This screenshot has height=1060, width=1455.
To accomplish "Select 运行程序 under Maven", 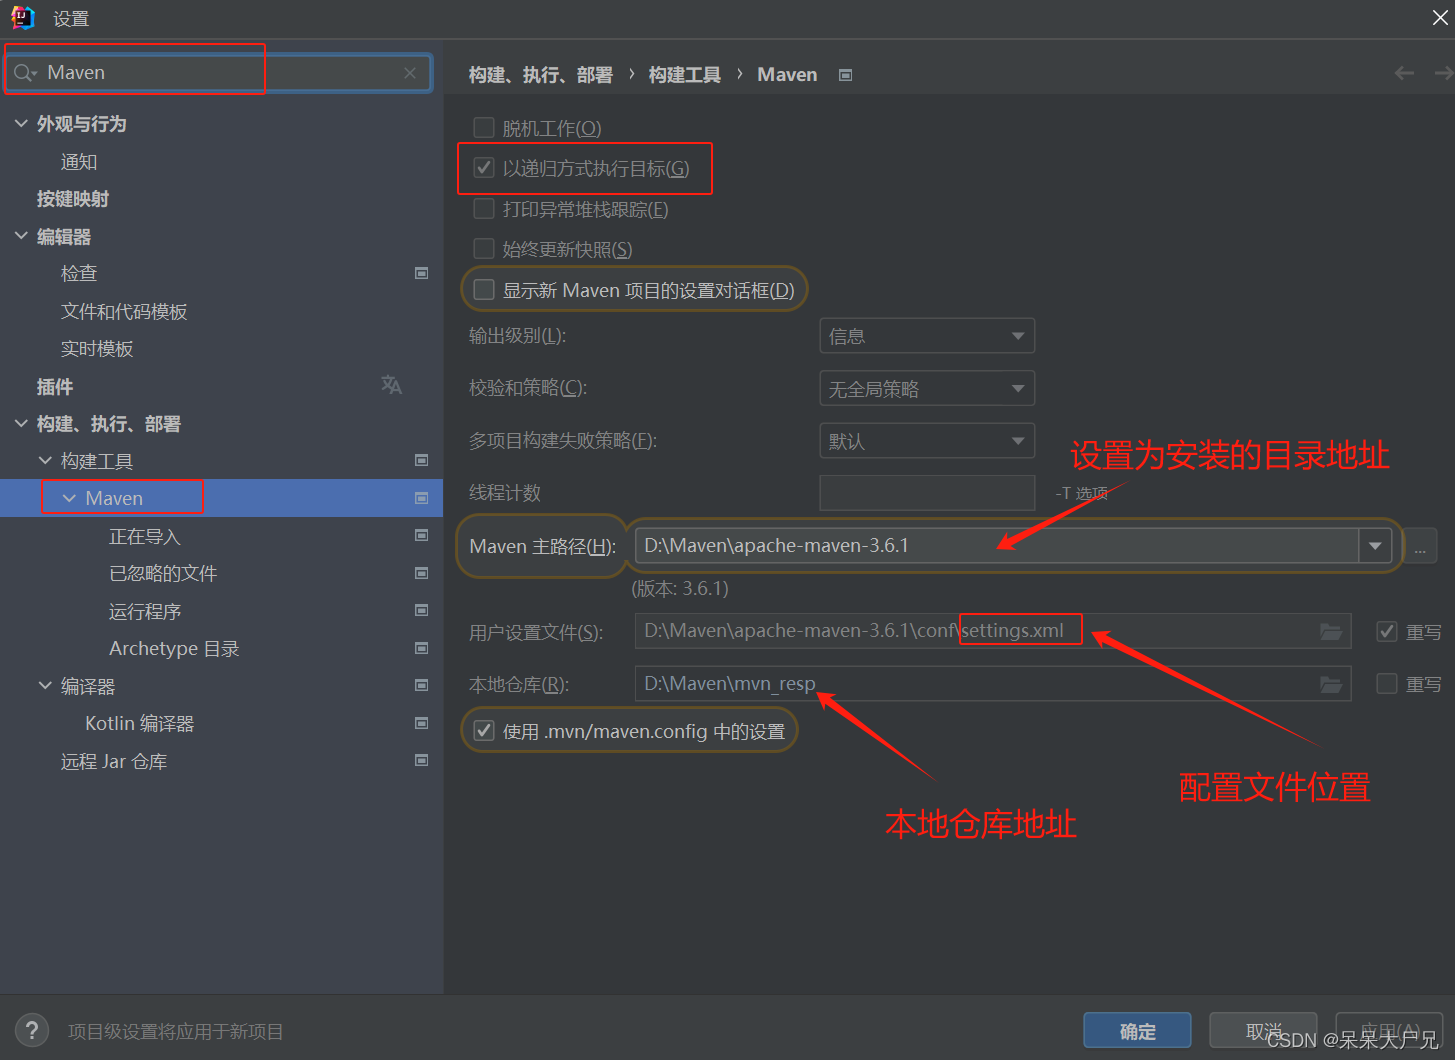I will click(x=145, y=611).
